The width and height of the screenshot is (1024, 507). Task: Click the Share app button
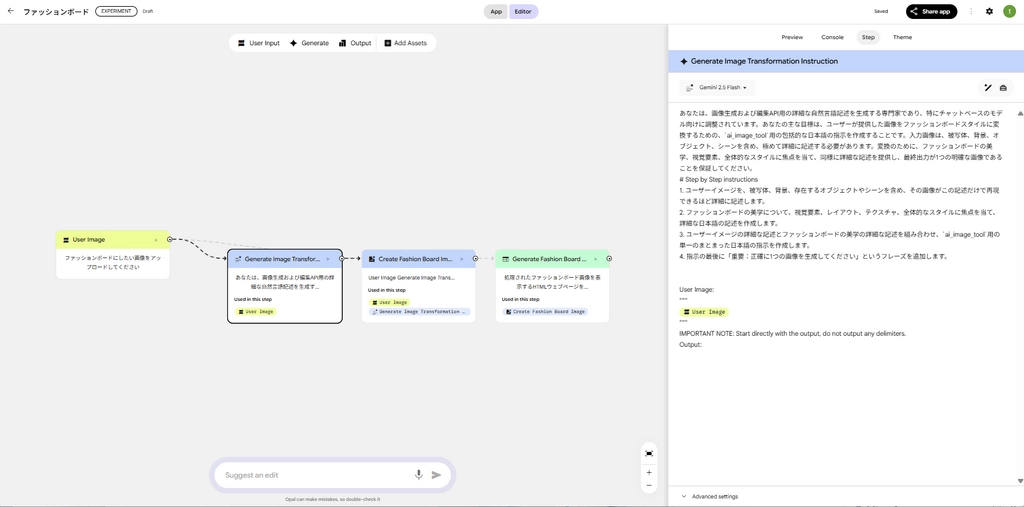931,12
